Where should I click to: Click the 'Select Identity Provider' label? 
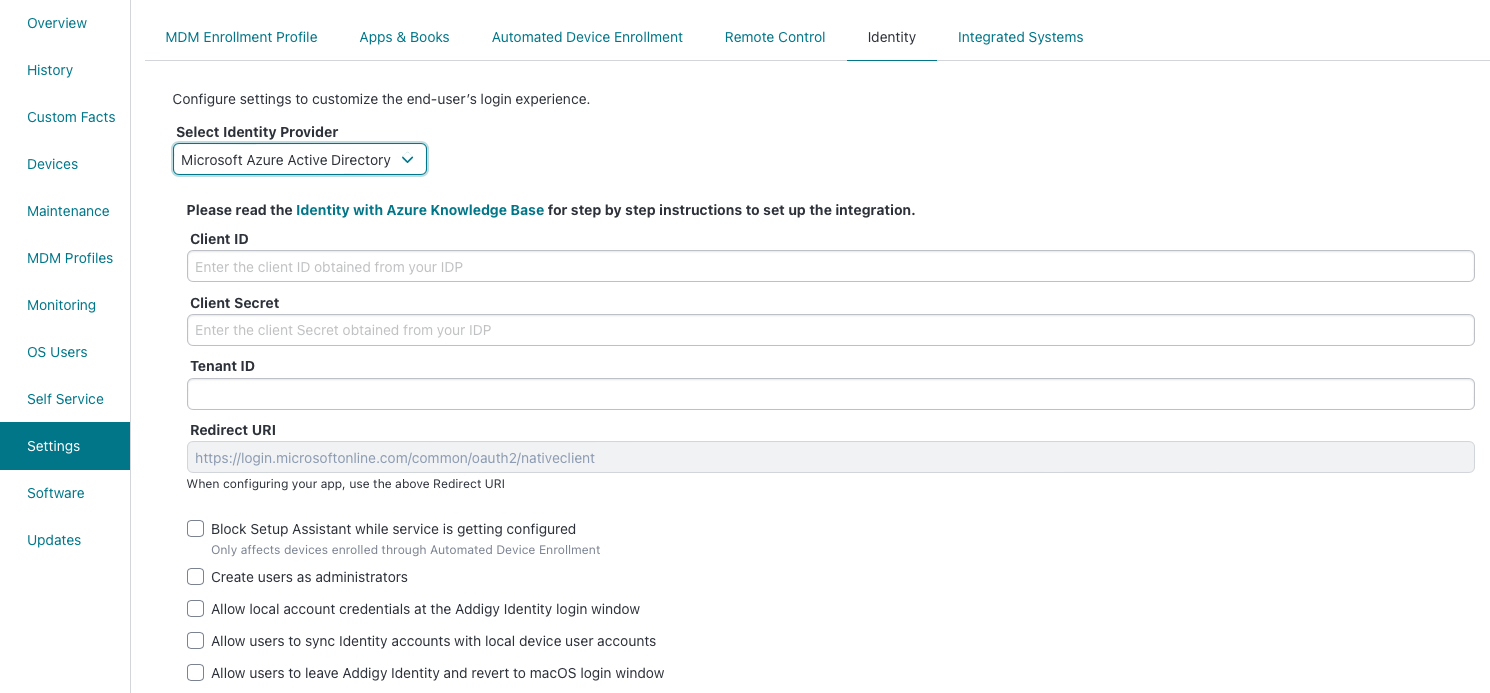point(257,132)
